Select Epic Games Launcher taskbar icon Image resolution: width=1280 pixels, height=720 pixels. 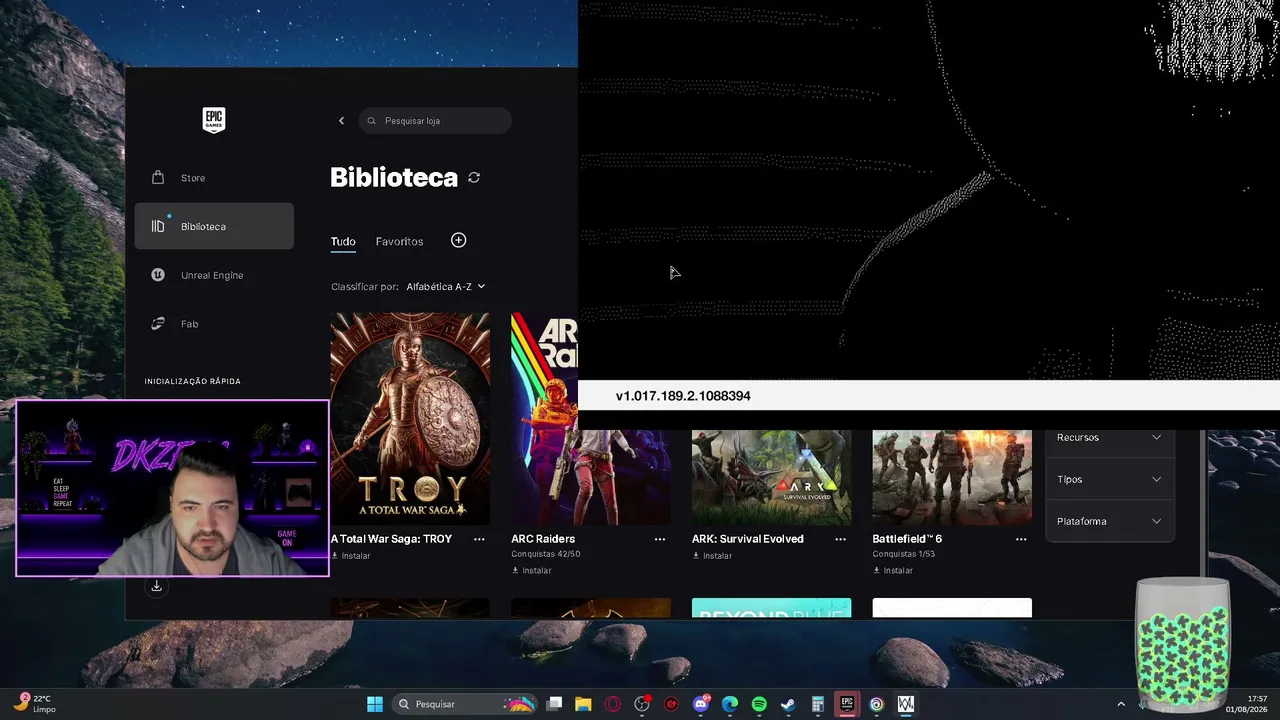(x=847, y=704)
